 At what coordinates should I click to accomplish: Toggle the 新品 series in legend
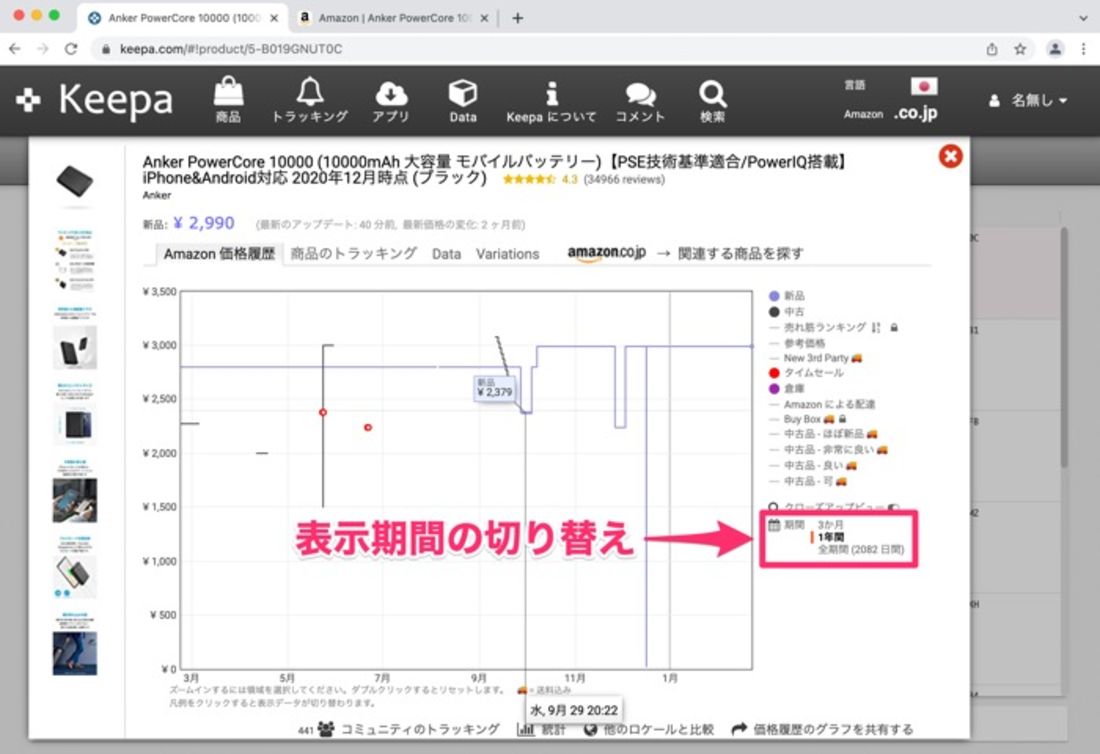point(788,296)
